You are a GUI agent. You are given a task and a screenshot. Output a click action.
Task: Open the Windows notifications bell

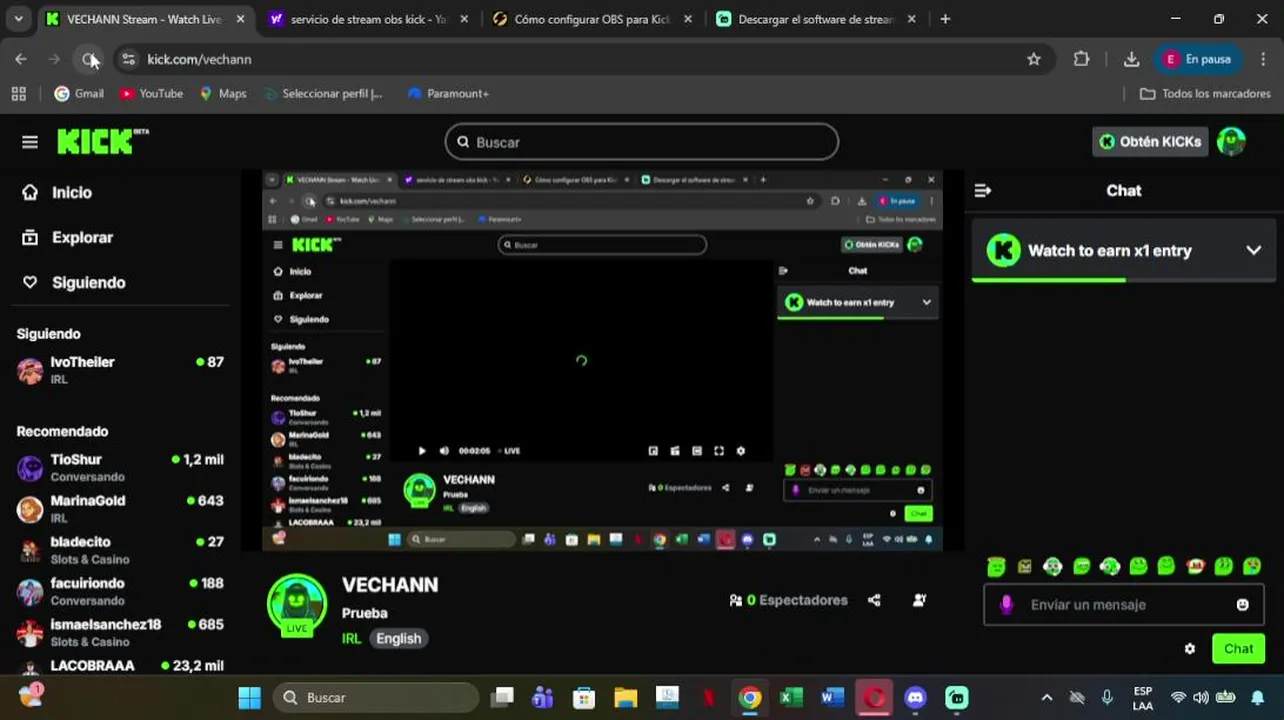1258,697
